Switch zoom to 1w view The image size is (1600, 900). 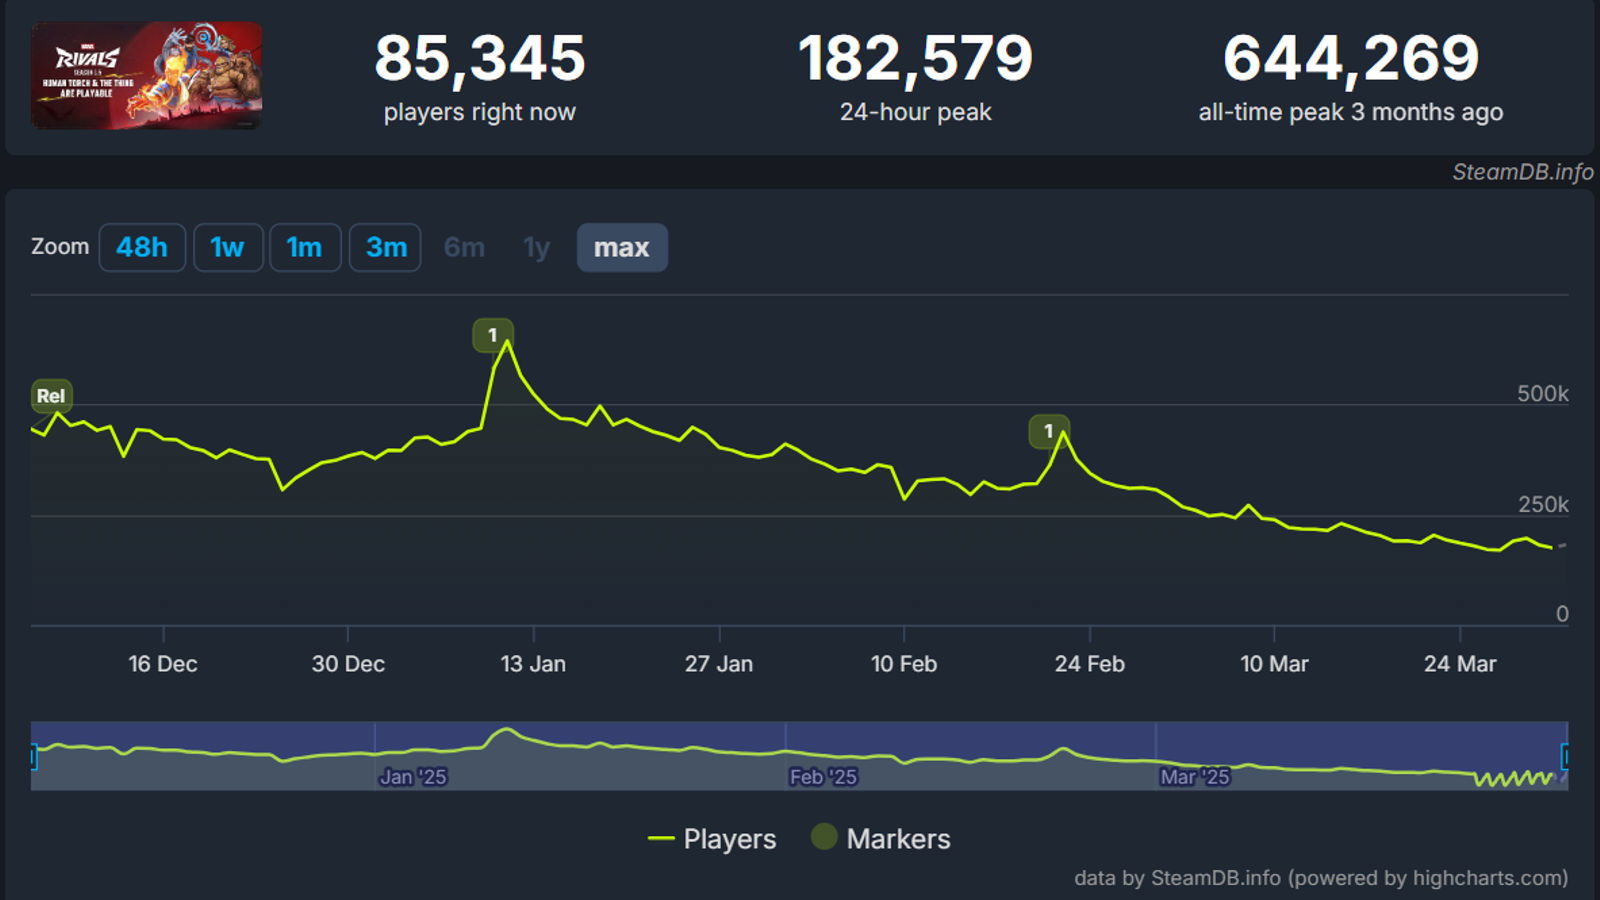[x=228, y=247]
